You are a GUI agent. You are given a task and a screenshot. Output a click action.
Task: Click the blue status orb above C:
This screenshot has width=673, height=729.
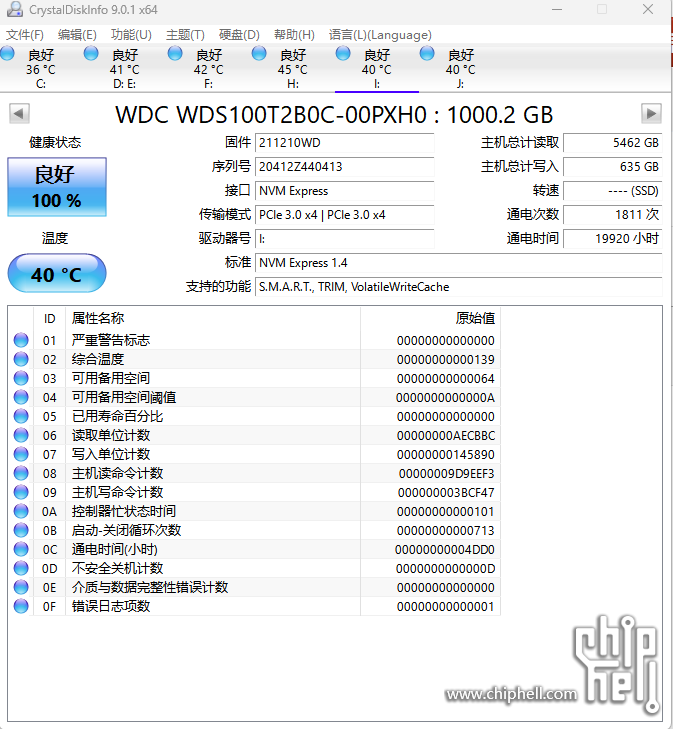pos(7,53)
